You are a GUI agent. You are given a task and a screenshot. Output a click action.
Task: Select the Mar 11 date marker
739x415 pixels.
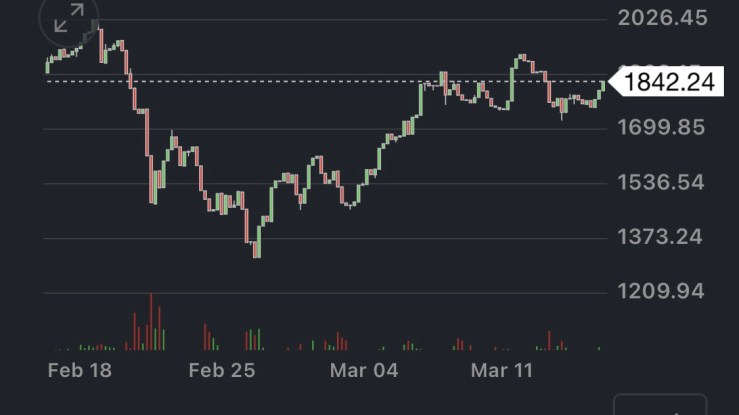[503, 370]
